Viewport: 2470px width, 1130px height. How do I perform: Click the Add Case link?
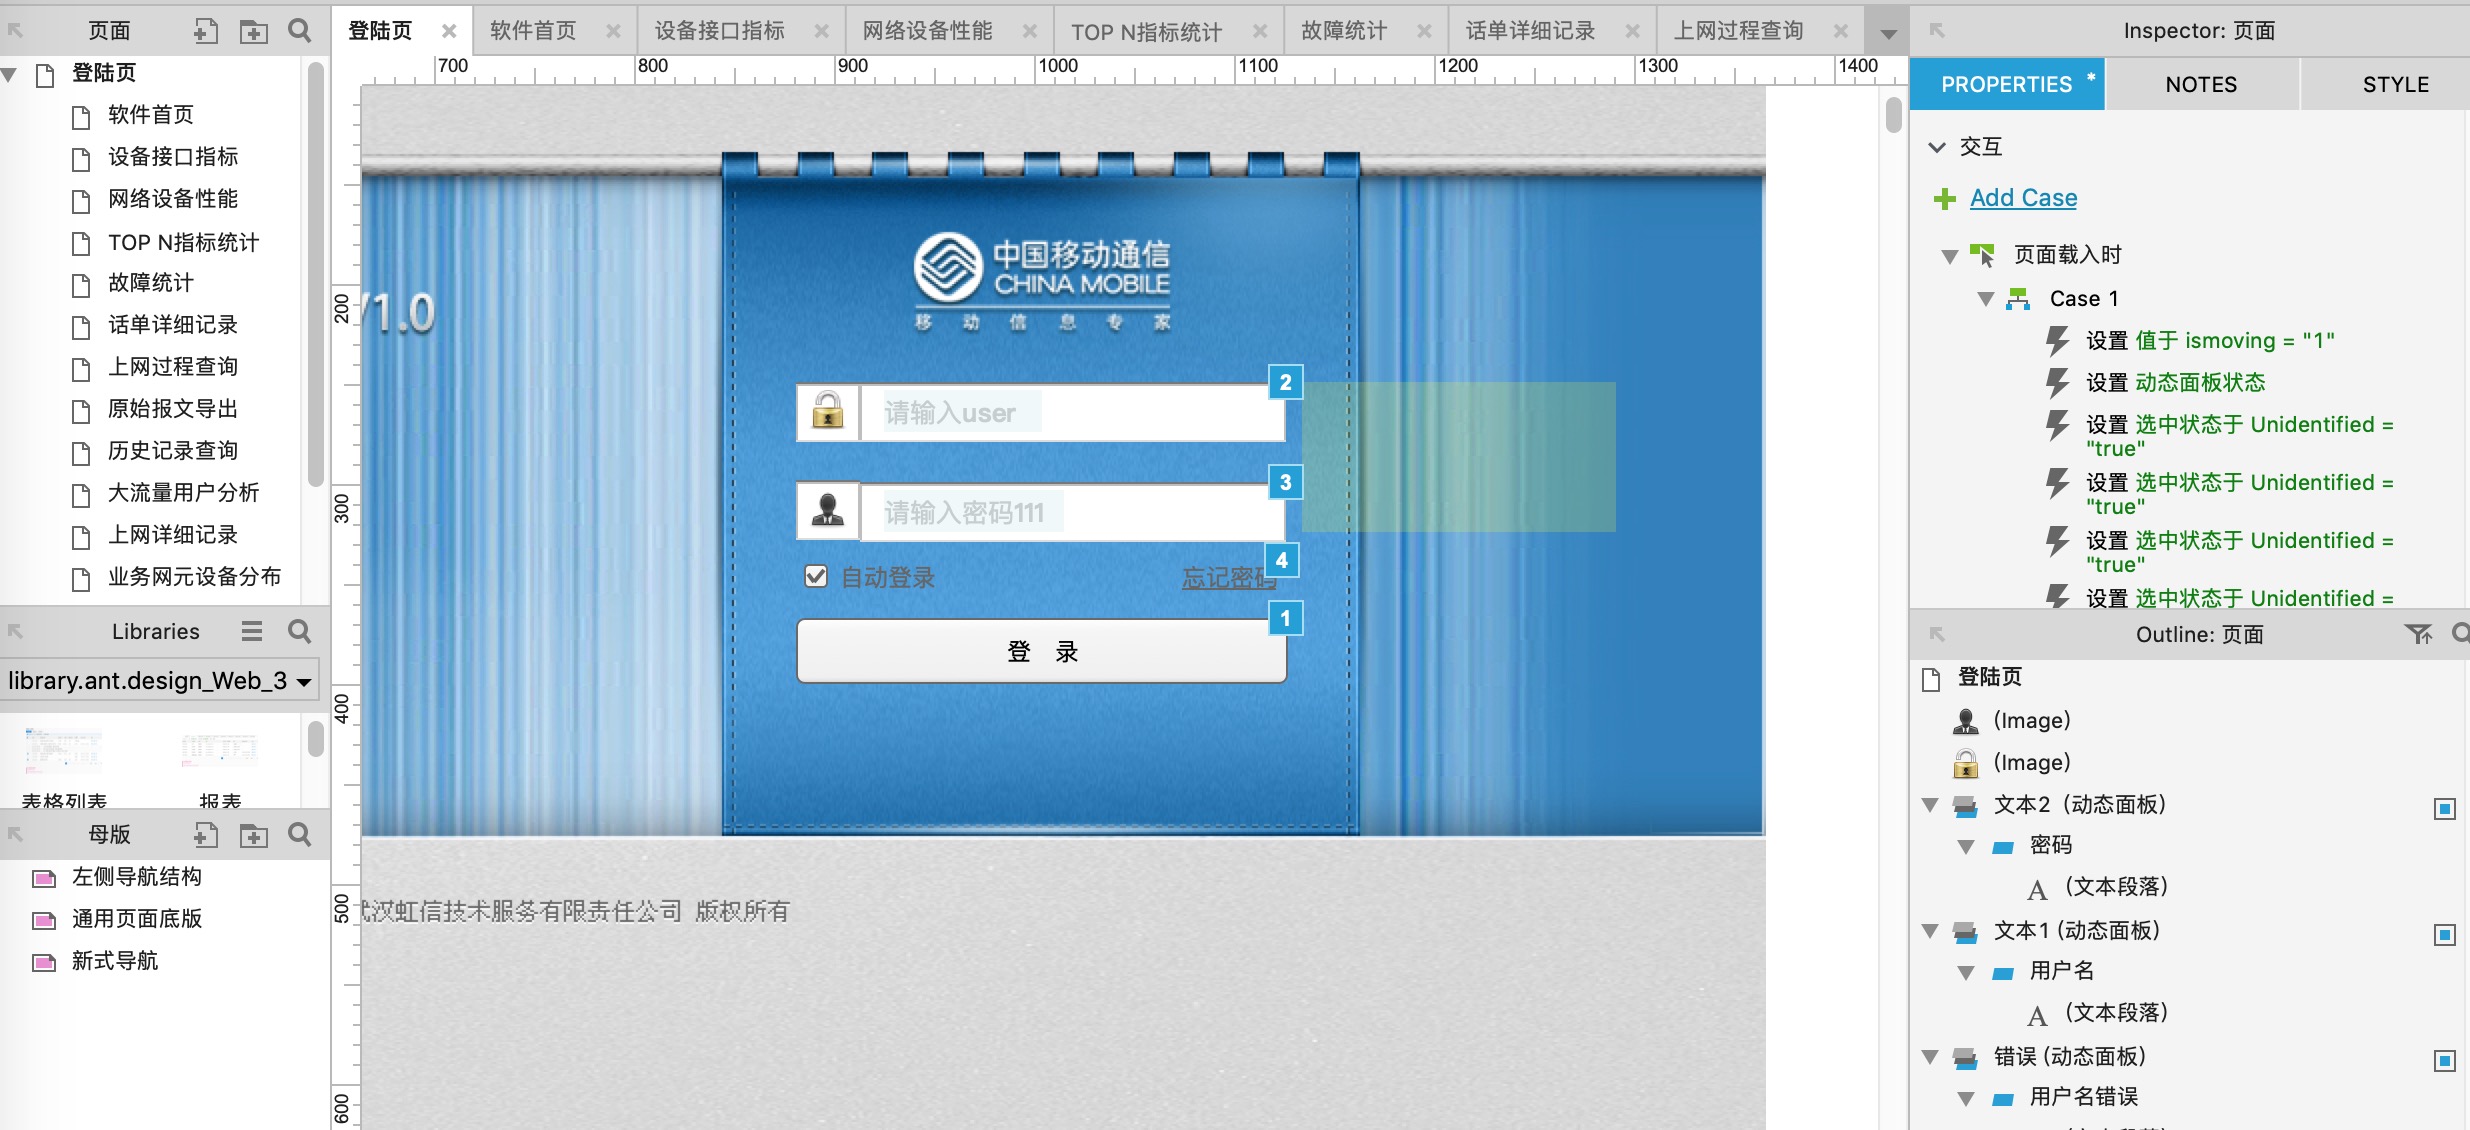pos(2023,198)
